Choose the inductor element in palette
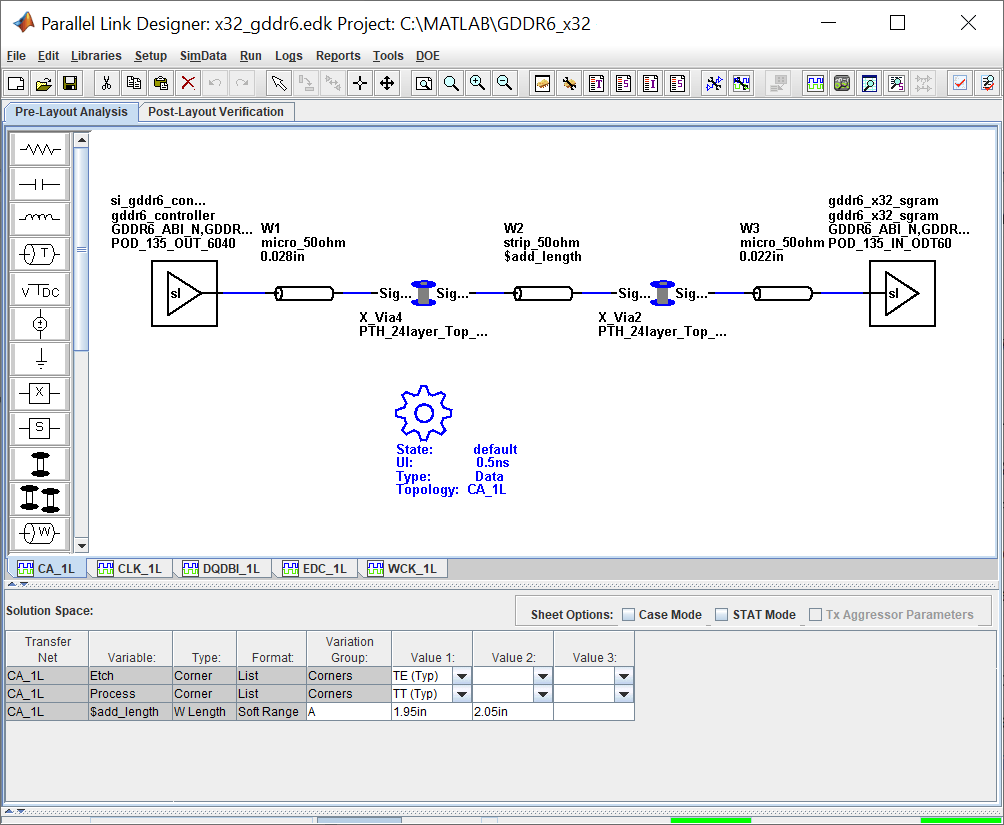This screenshot has height=825, width=1004. [x=40, y=219]
